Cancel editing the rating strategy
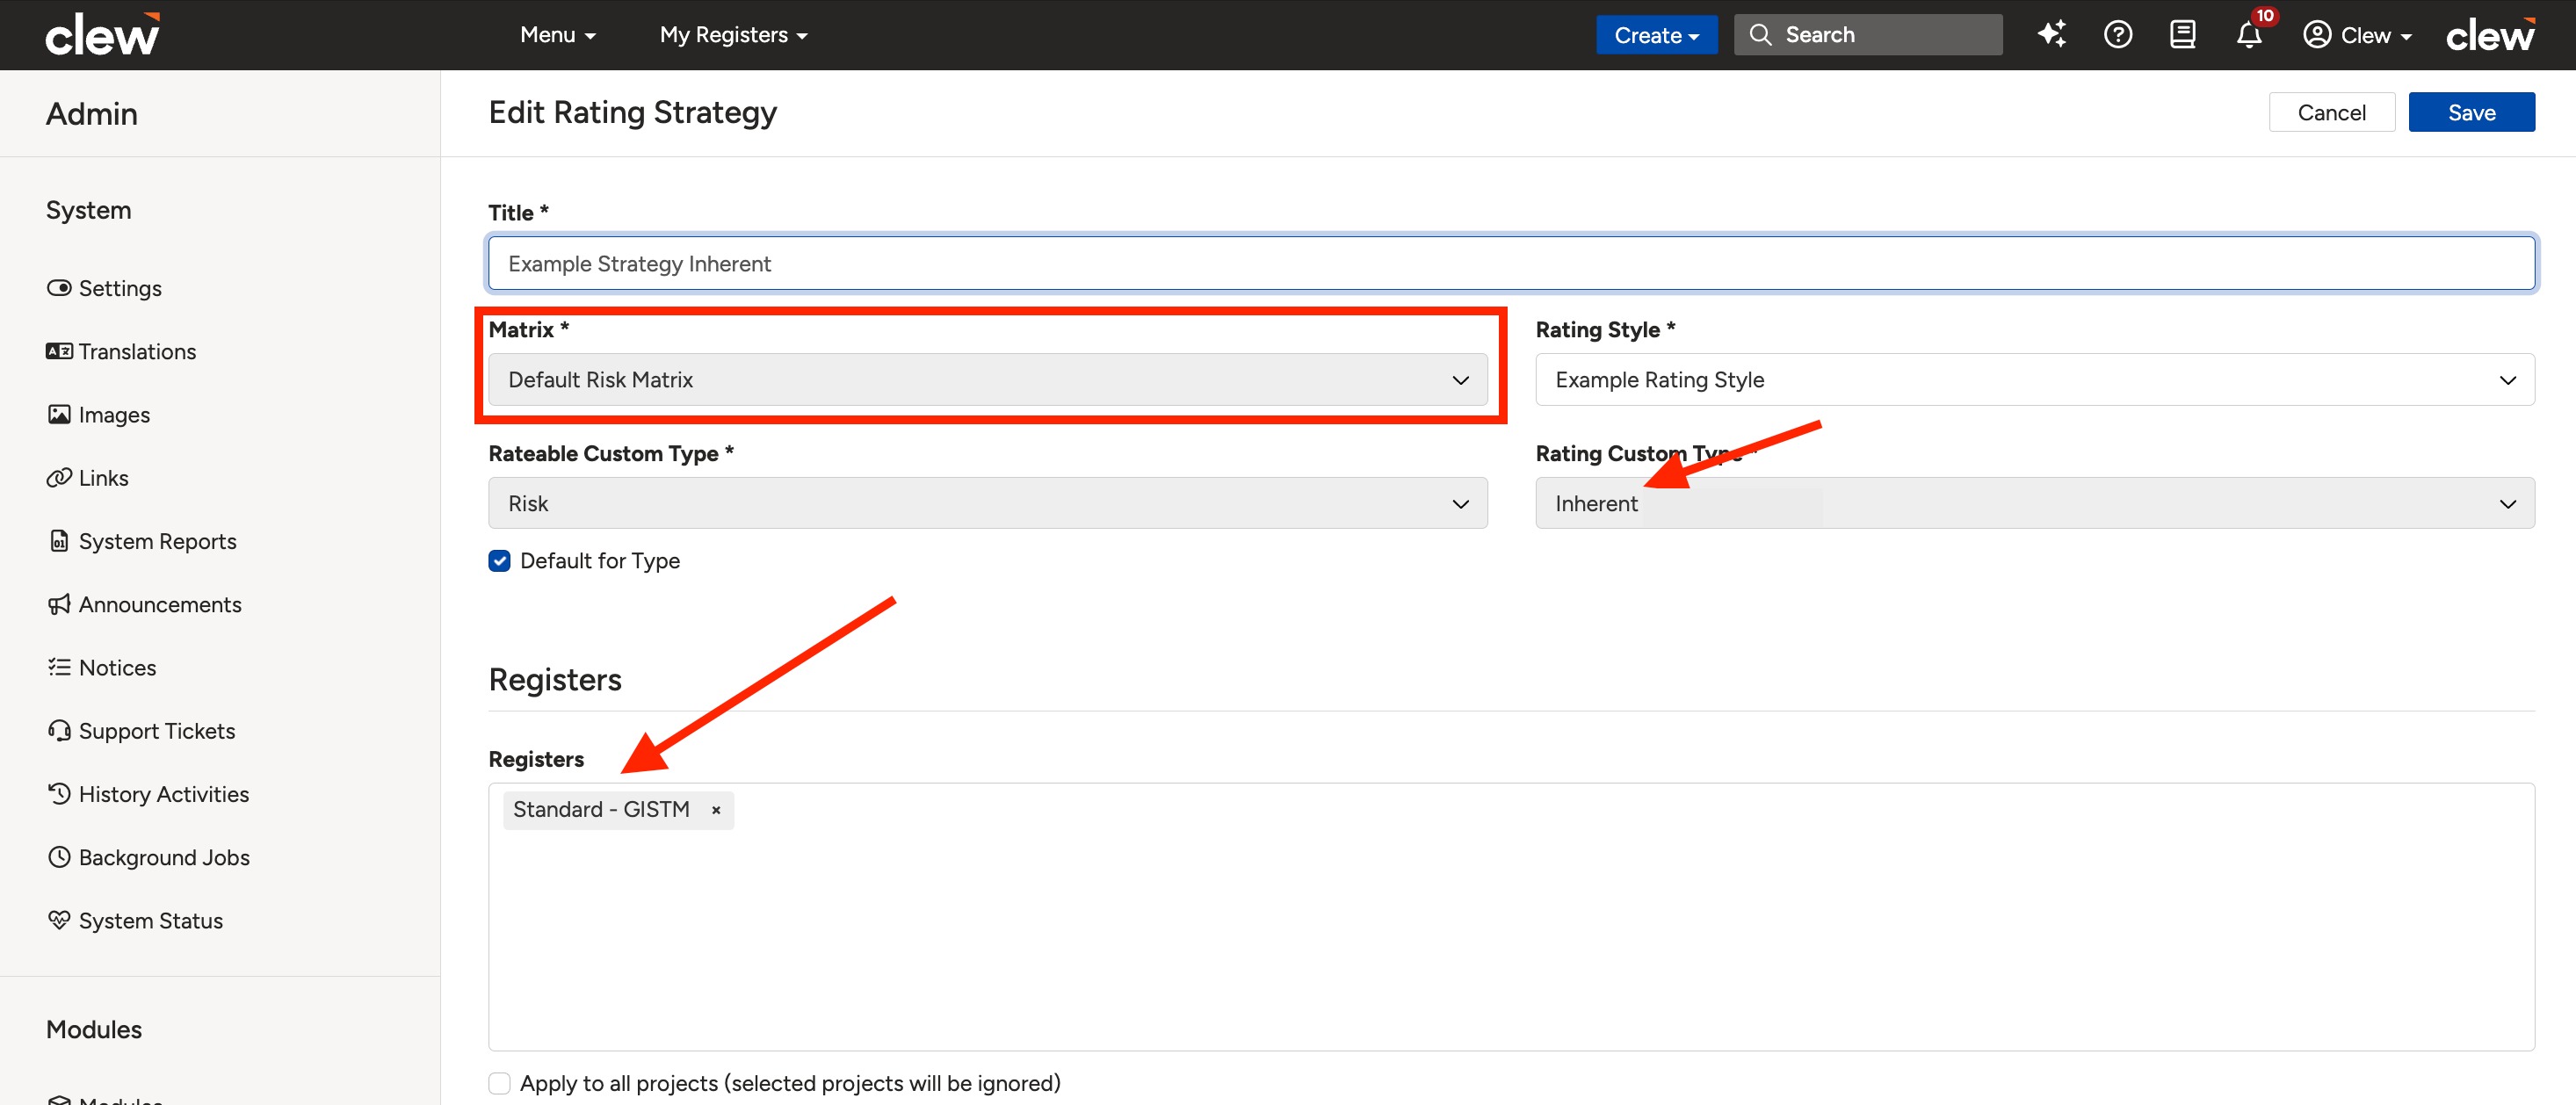 (2331, 112)
